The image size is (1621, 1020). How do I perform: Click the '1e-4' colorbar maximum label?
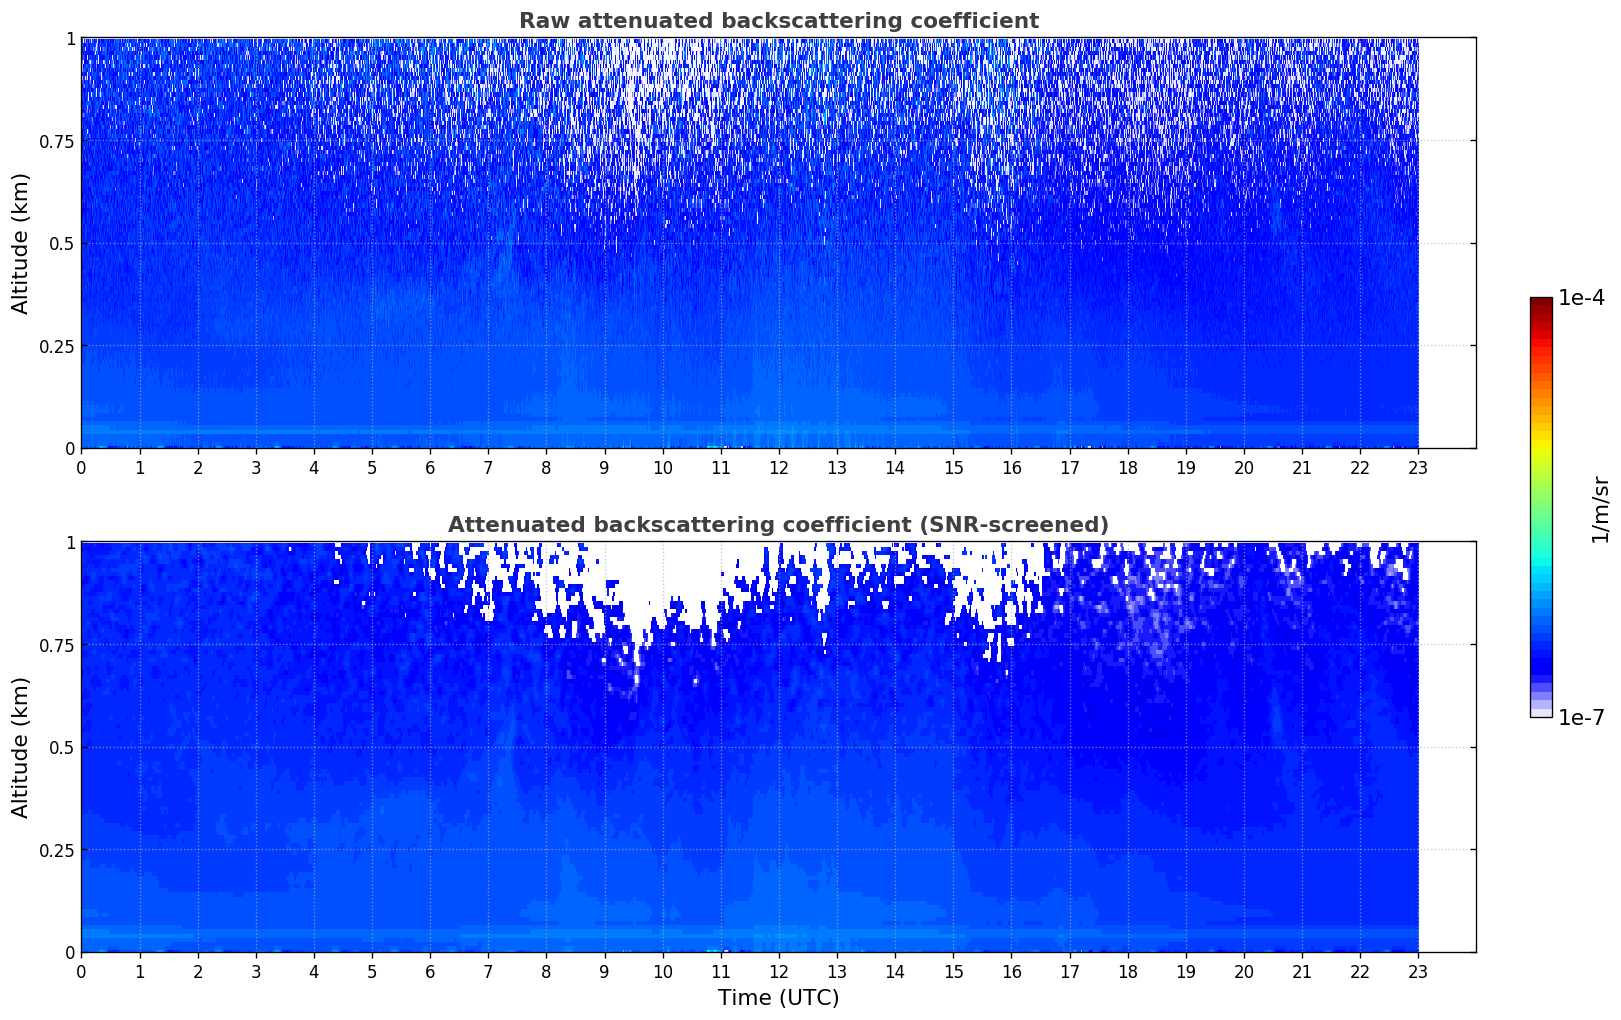(1581, 298)
